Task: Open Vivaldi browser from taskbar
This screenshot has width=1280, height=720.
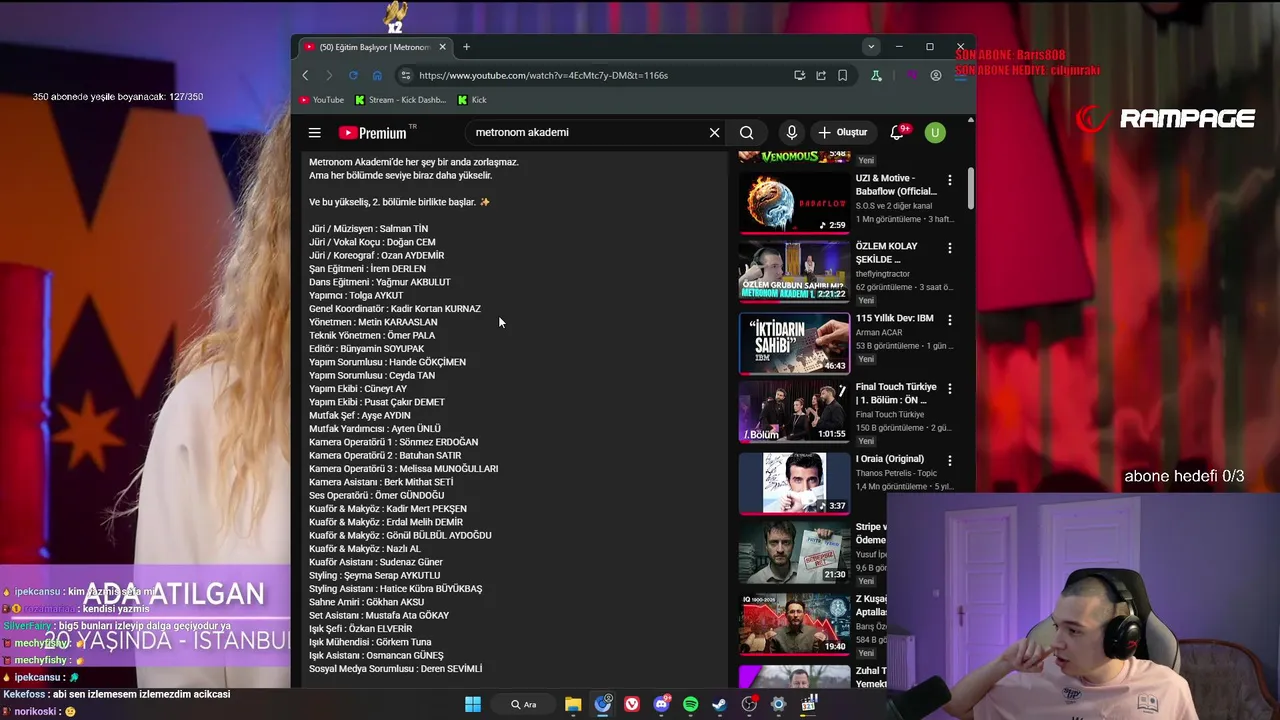Action: pos(632,704)
